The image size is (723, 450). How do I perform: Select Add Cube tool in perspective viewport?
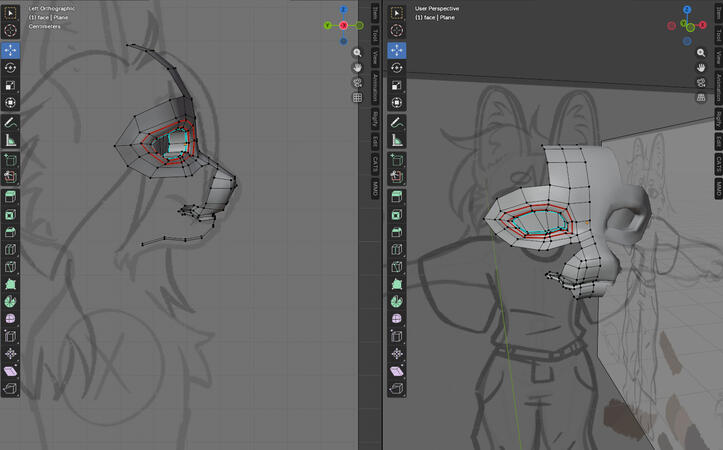pos(397,160)
